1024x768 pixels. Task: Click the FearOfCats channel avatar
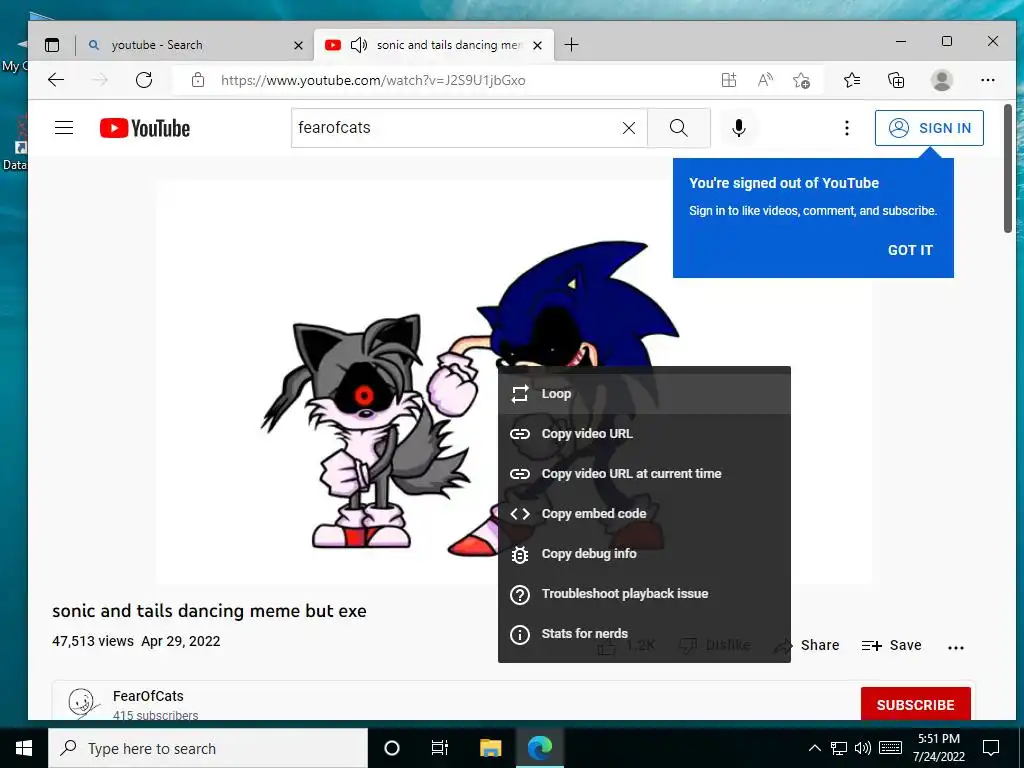[x=84, y=703]
